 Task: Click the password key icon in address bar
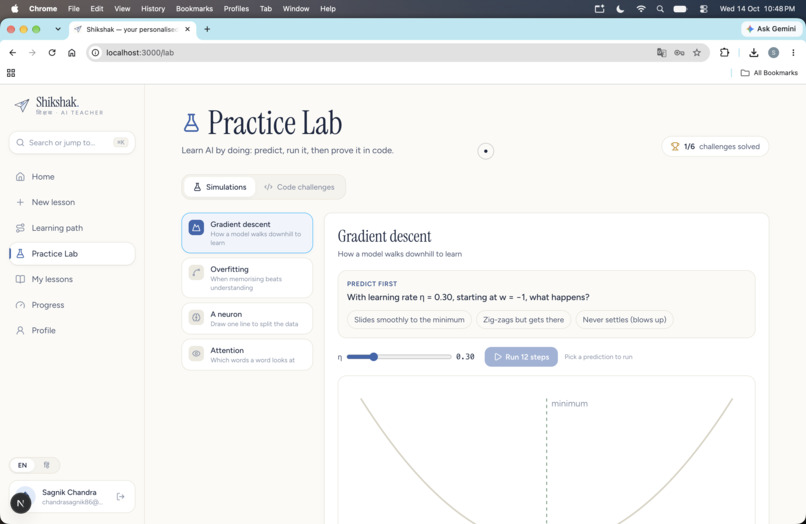(x=679, y=52)
